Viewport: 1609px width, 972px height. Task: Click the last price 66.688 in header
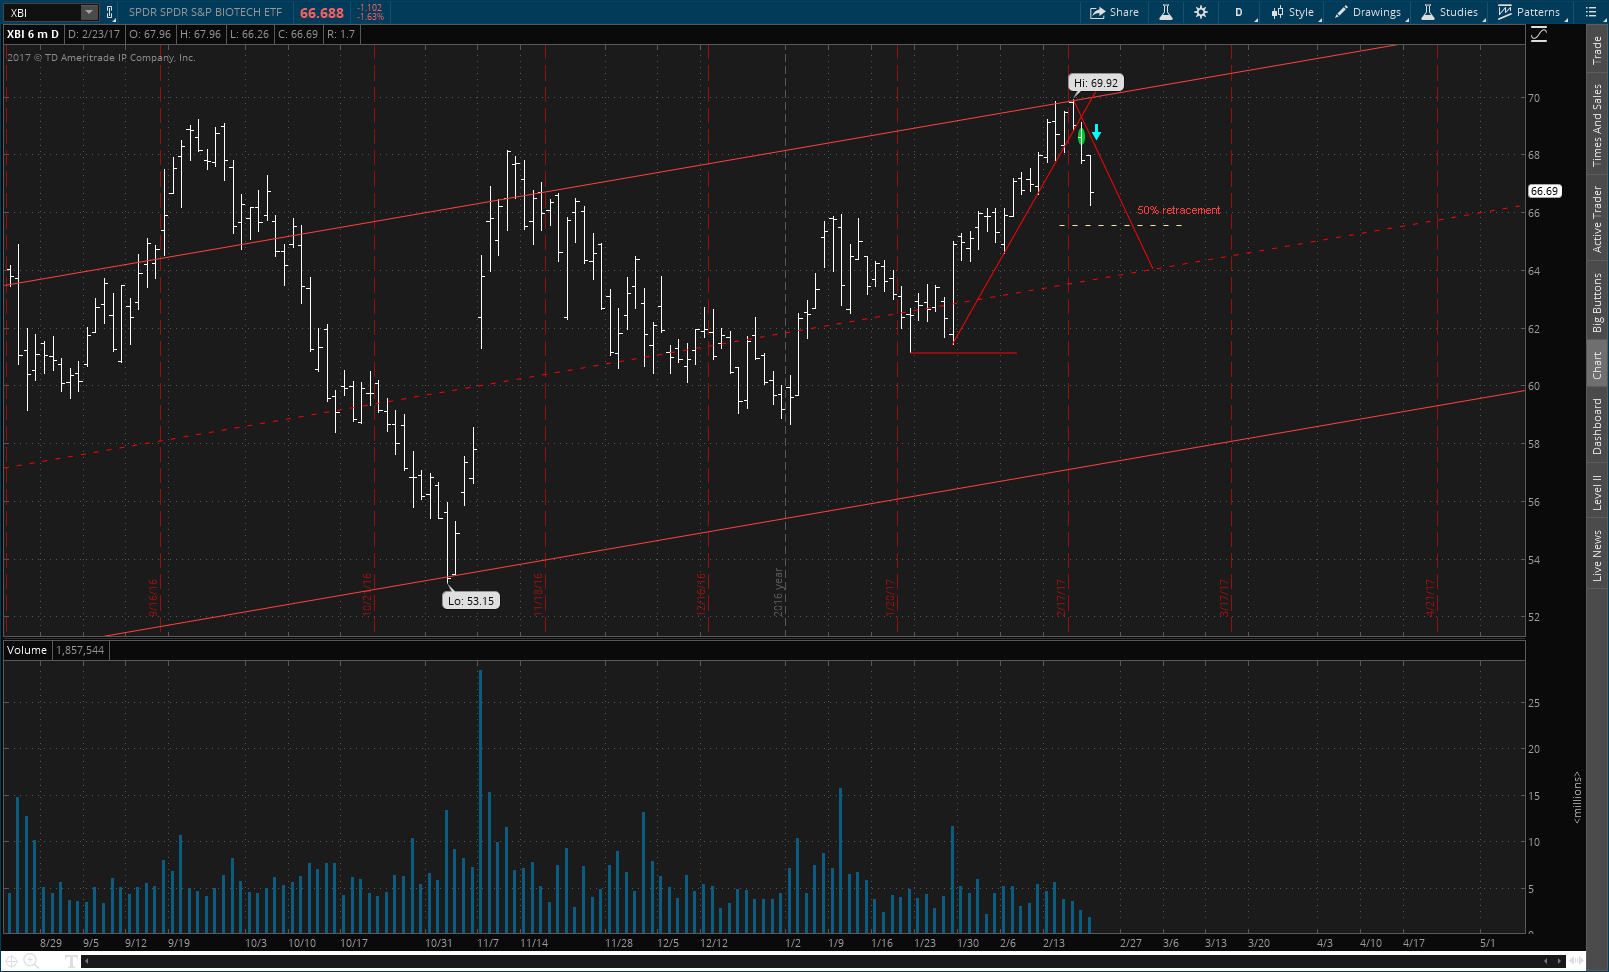pyautogui.click(x=322, y=13)
